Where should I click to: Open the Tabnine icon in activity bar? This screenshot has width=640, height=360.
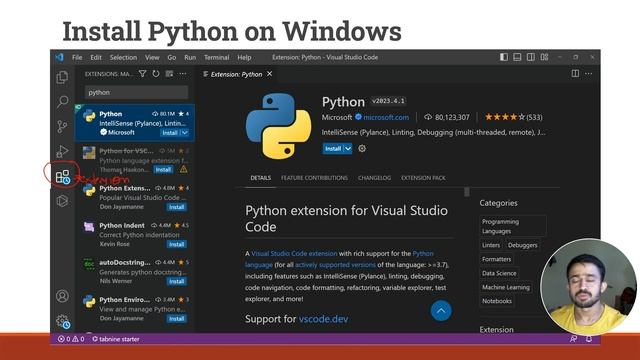coord(62,201)
